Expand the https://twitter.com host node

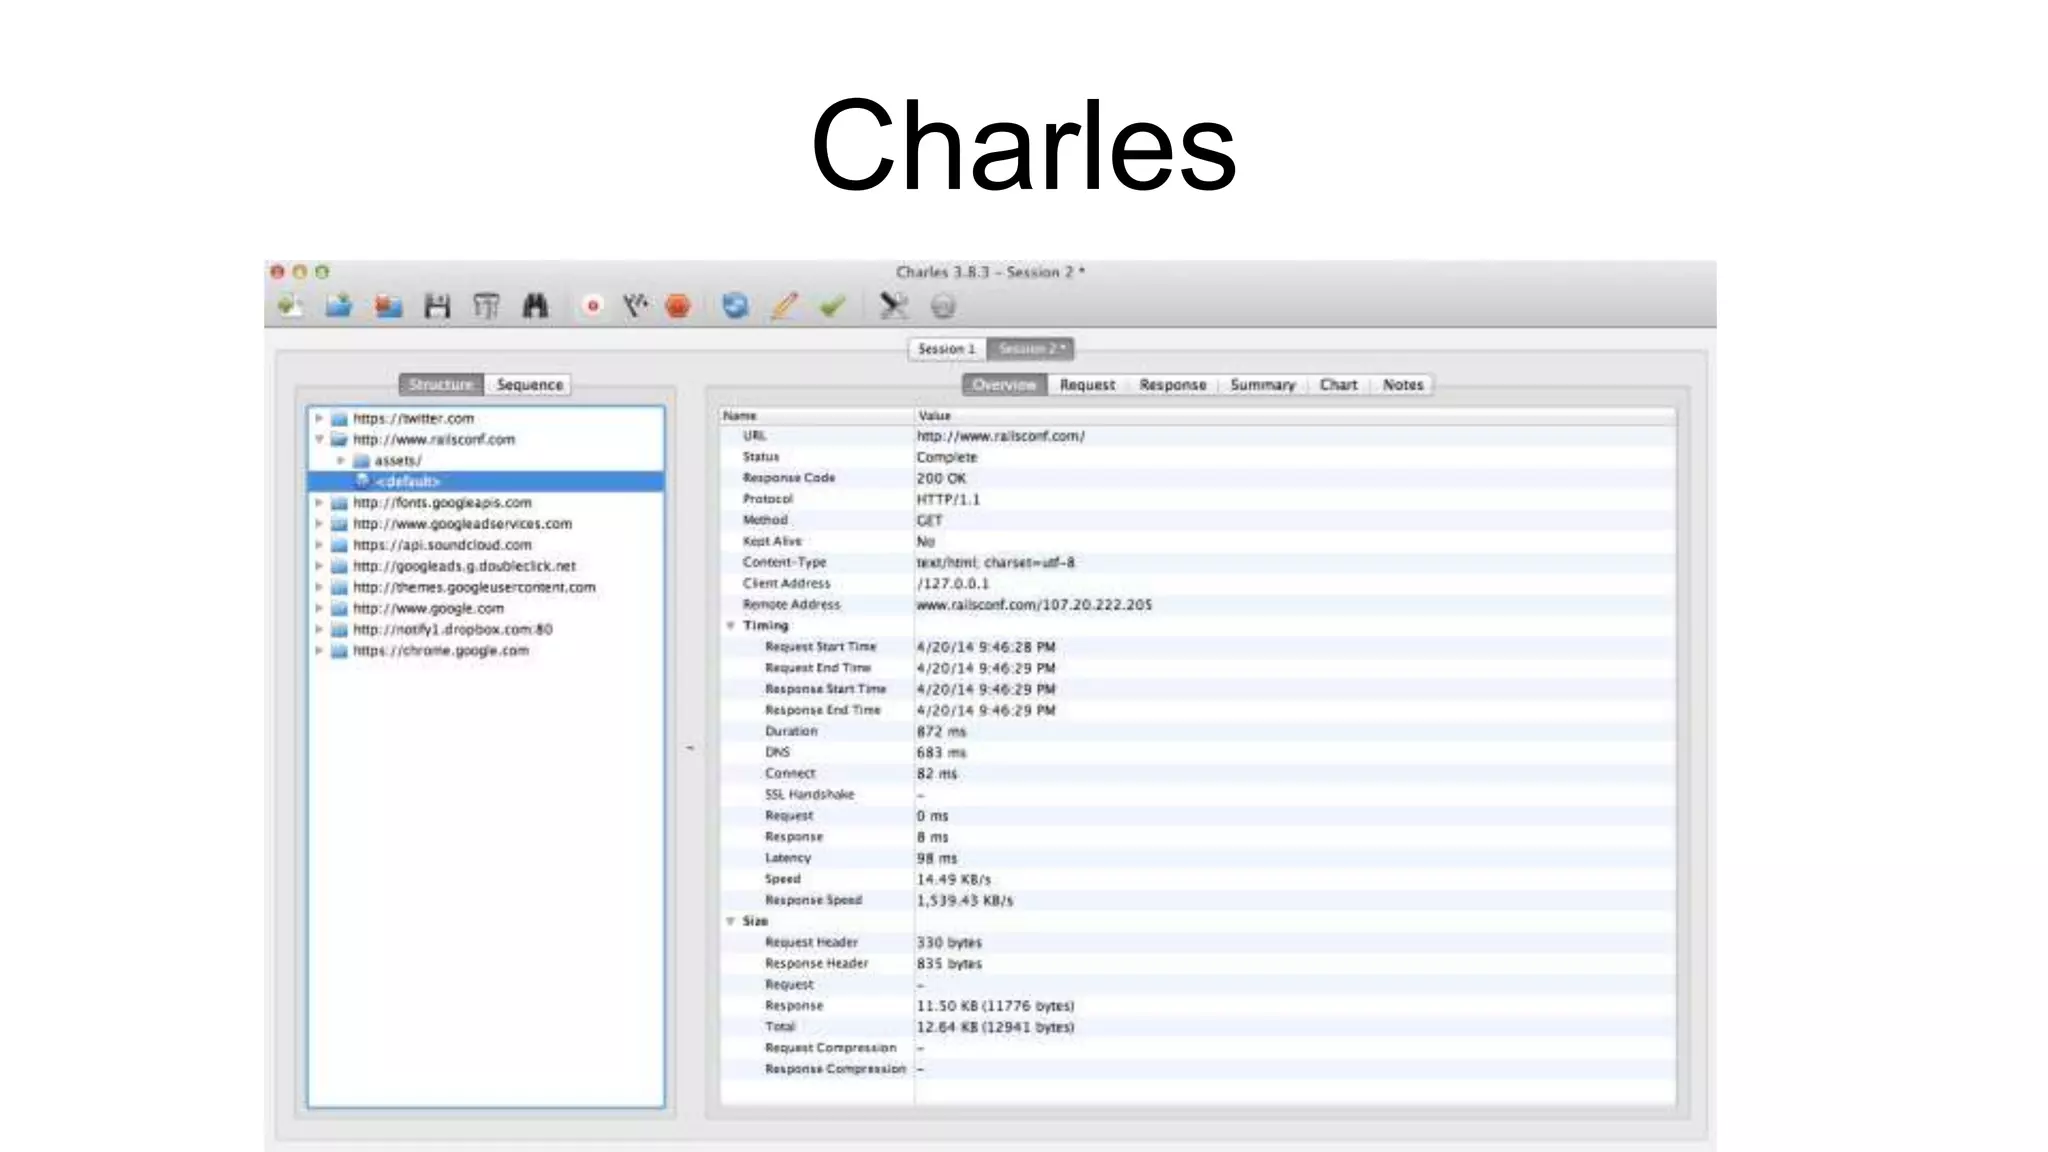tap(319, 419)
